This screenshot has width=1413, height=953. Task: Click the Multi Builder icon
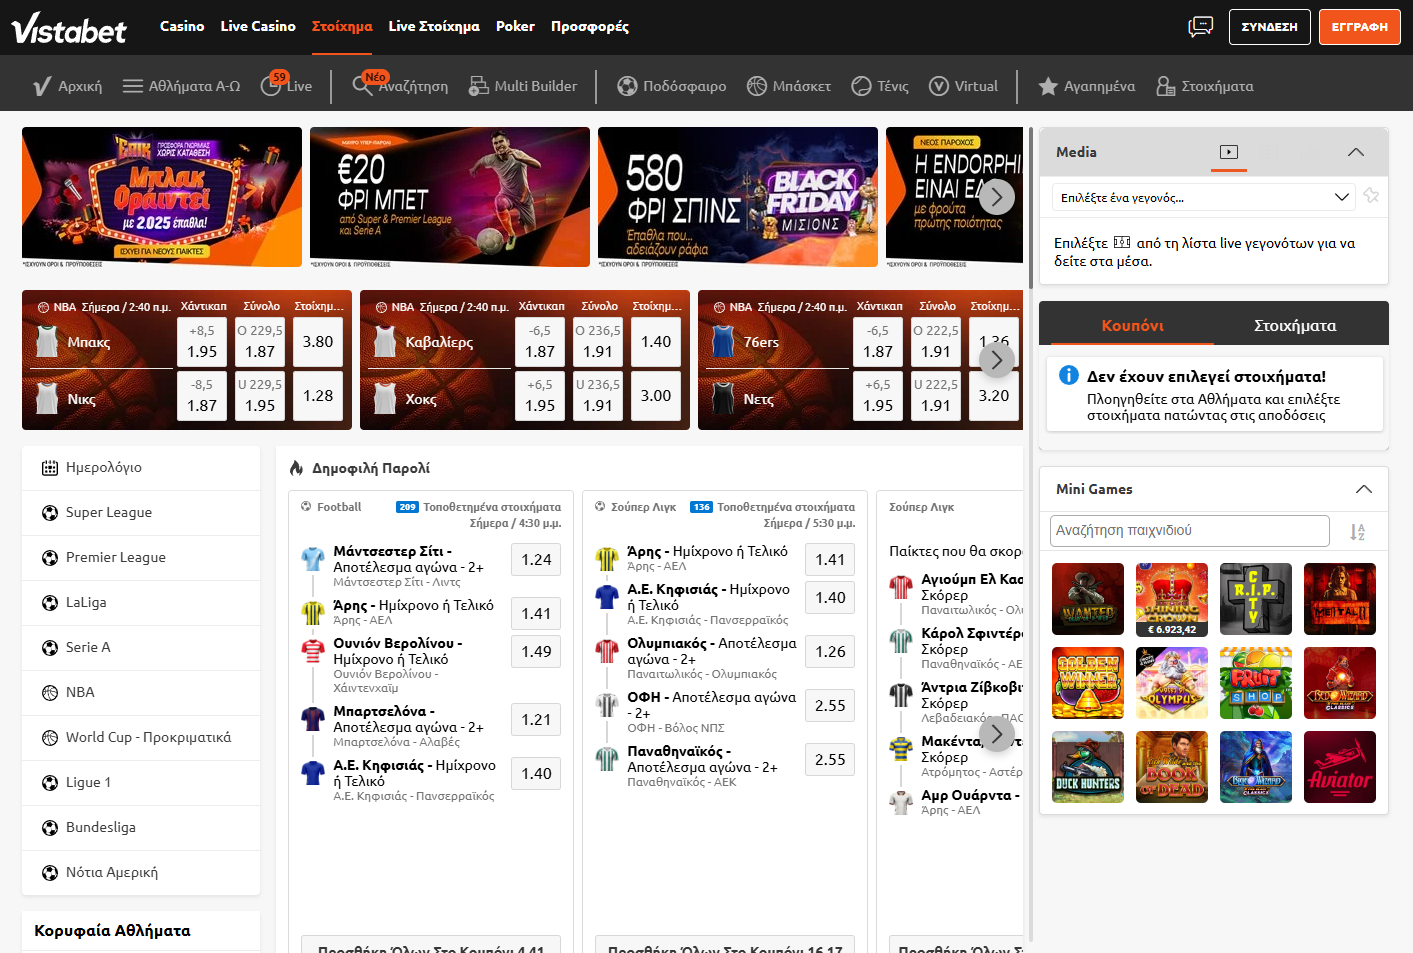pyautogui.click(x=479, y=86)
